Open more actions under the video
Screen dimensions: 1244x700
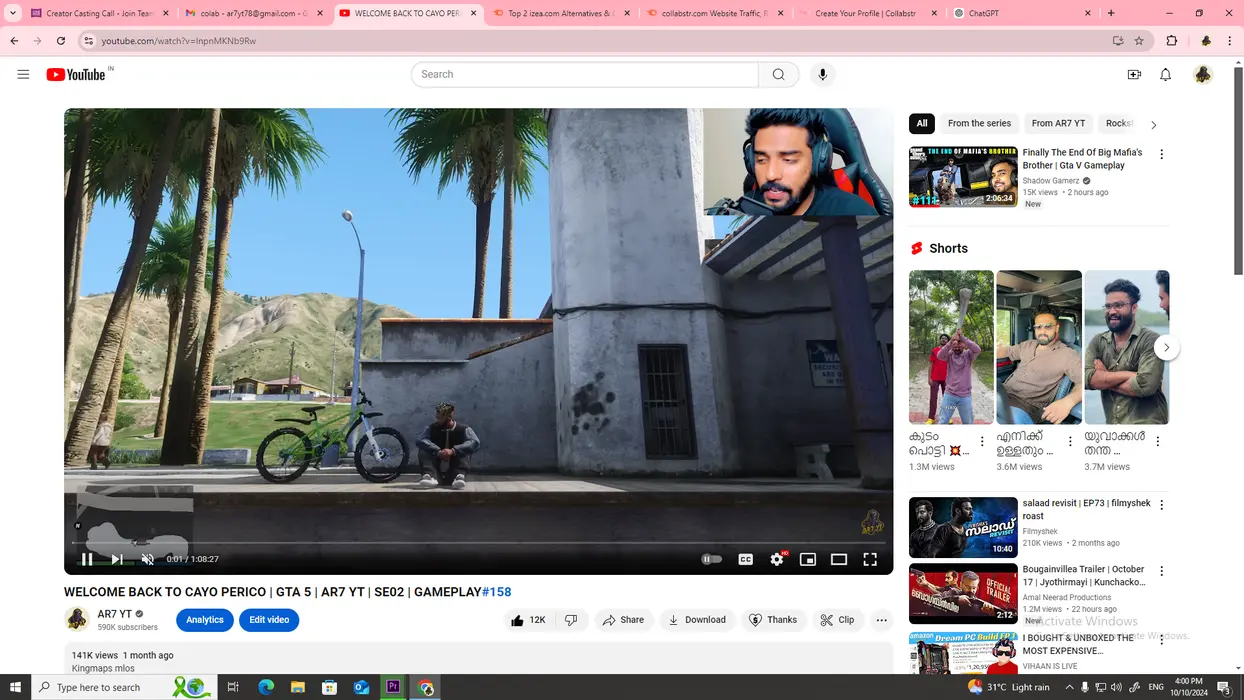(x=881, y=620)
